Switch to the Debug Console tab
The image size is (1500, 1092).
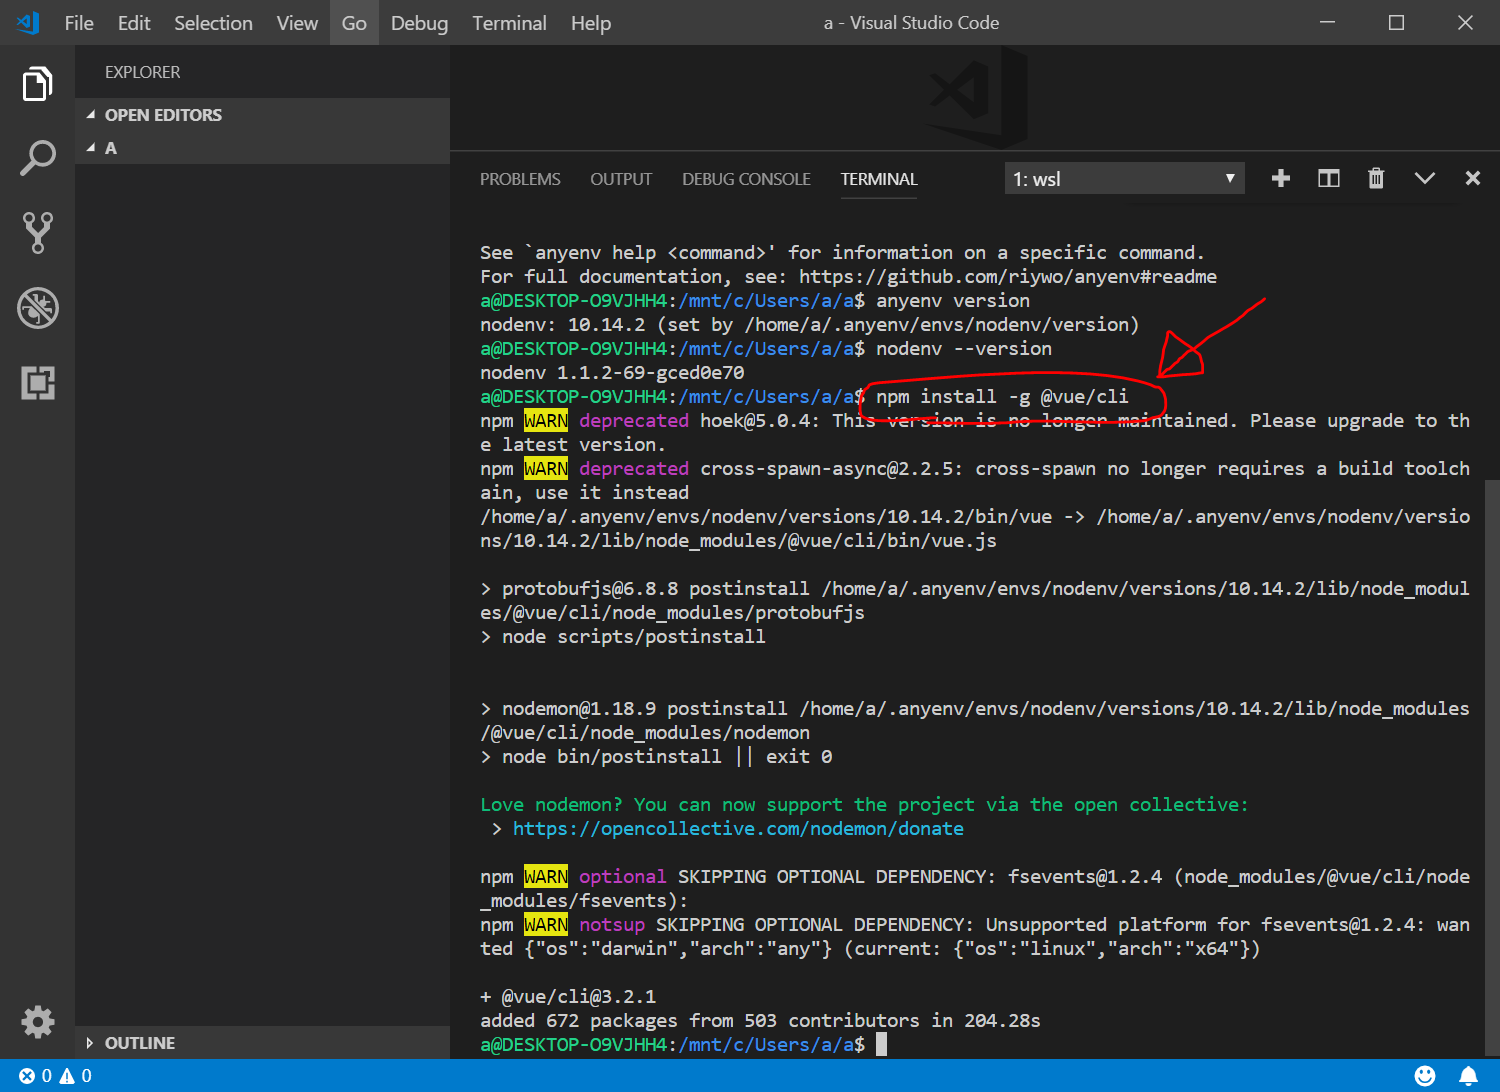coord(746,179)
